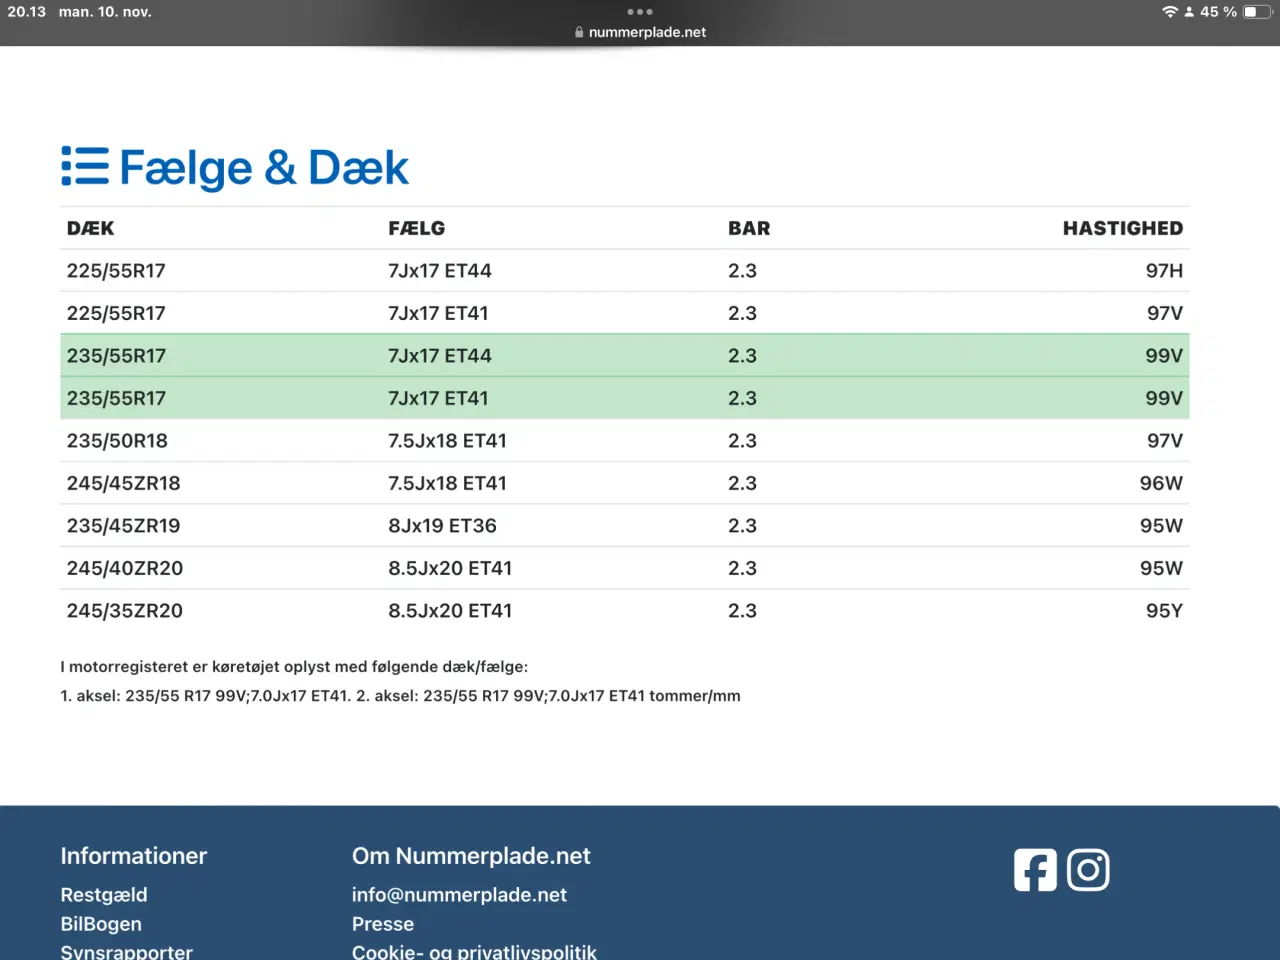Open the Synsrapporter footer link
Screen dimensions: 1280x960
click(127, 951)
